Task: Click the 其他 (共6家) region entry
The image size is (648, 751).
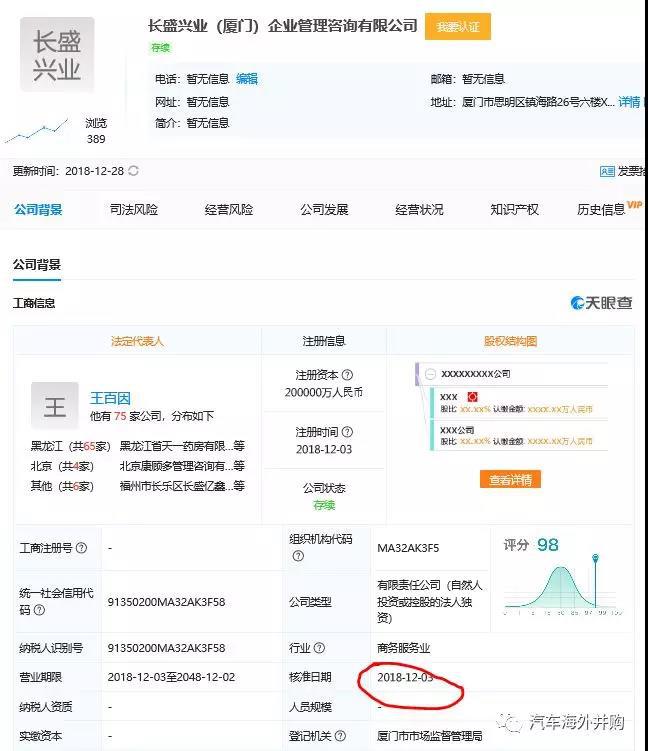Action: 62,486
